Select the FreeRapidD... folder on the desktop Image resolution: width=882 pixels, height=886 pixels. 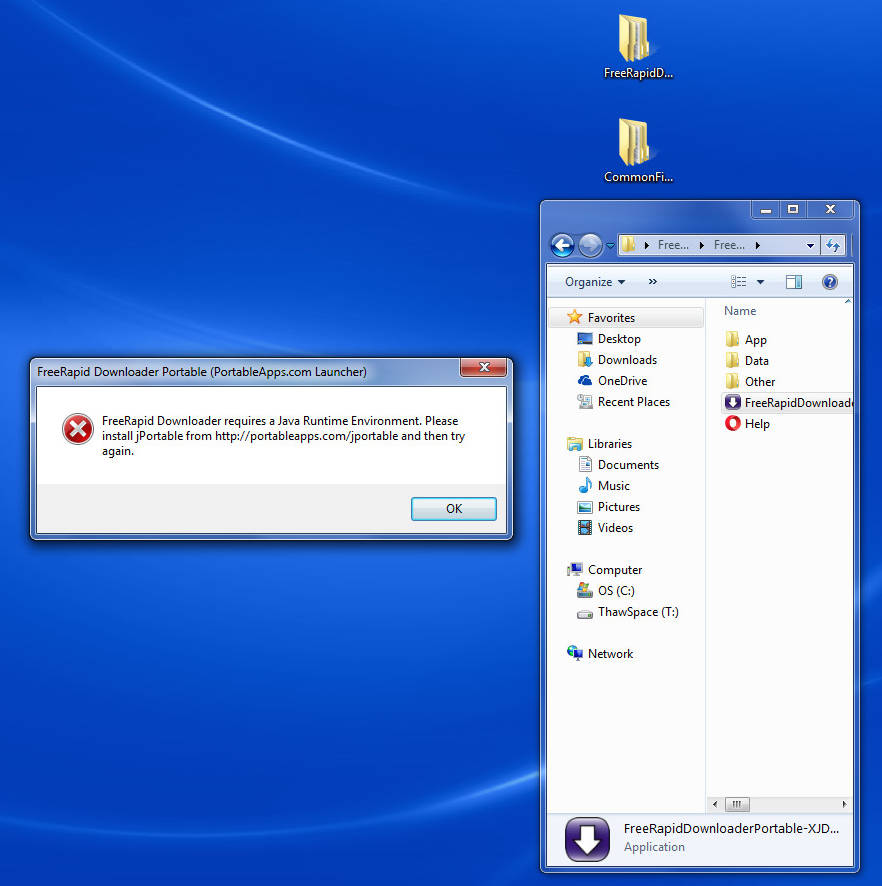coord(638,47)
